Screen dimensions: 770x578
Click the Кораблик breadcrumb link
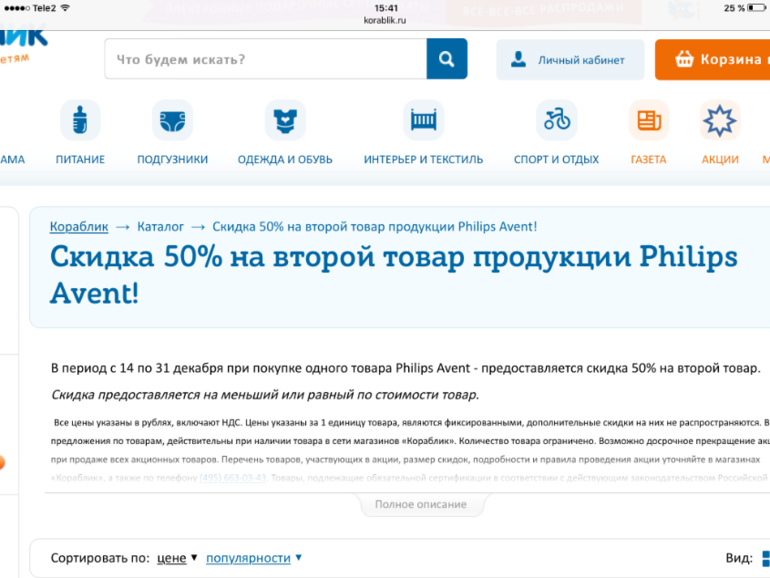click(79, 227)
